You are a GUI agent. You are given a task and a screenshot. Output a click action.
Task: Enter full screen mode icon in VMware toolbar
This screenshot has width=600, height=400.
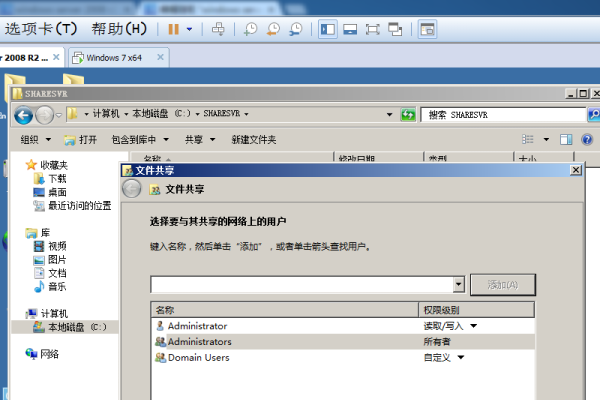[372, 29]
